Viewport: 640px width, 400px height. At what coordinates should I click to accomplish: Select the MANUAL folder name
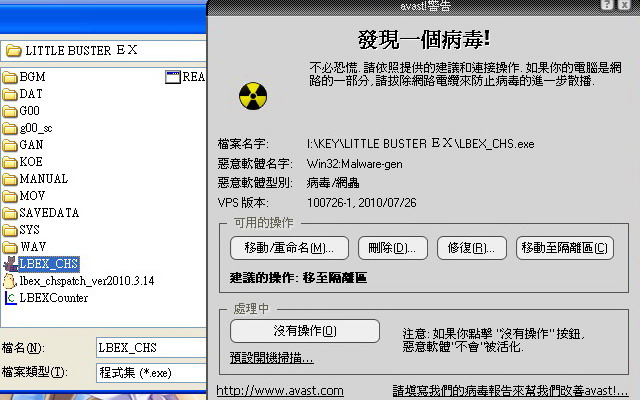pos(44,179)
